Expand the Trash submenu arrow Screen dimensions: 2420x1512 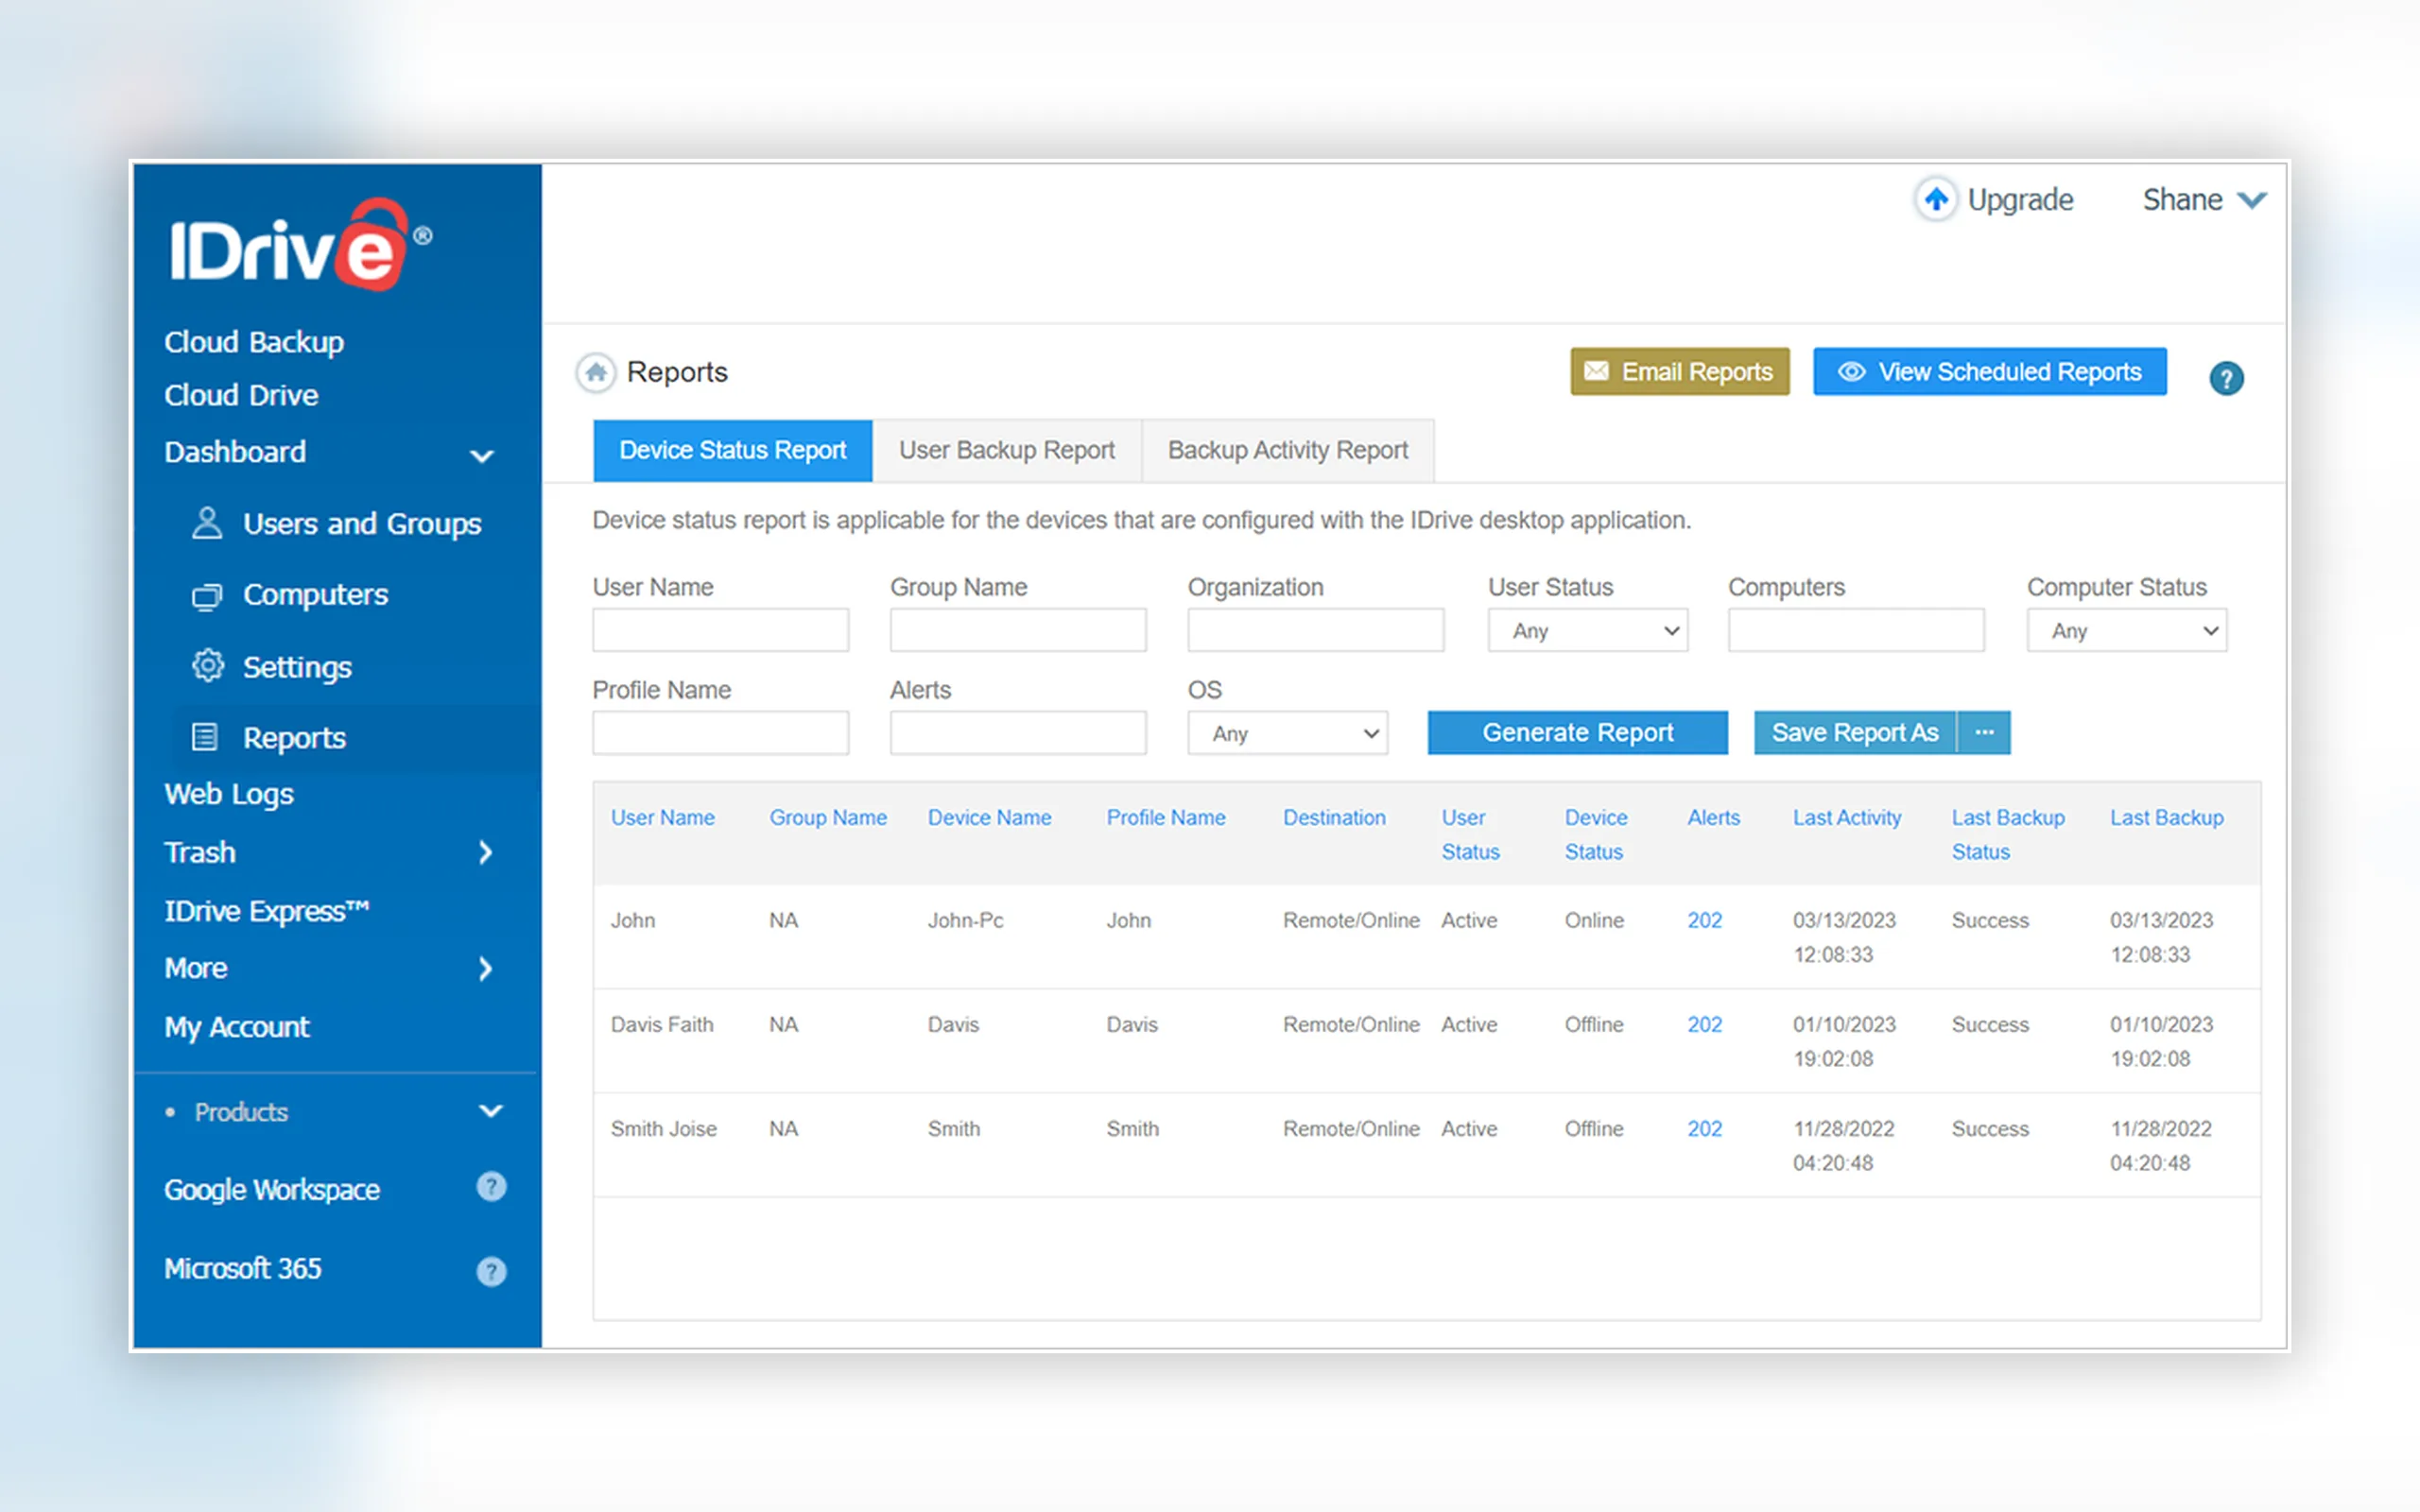pyautogui.click(x=486, y=852)
